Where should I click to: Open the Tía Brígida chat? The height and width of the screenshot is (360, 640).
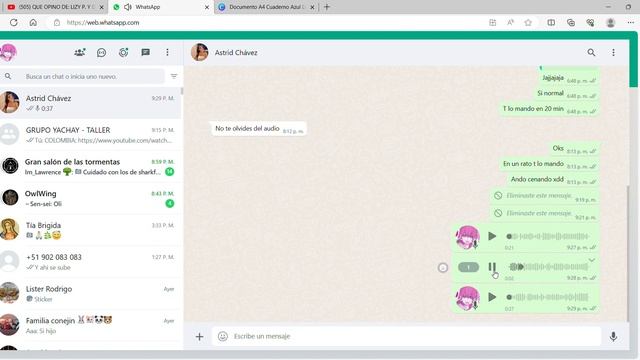coord(91,230)
